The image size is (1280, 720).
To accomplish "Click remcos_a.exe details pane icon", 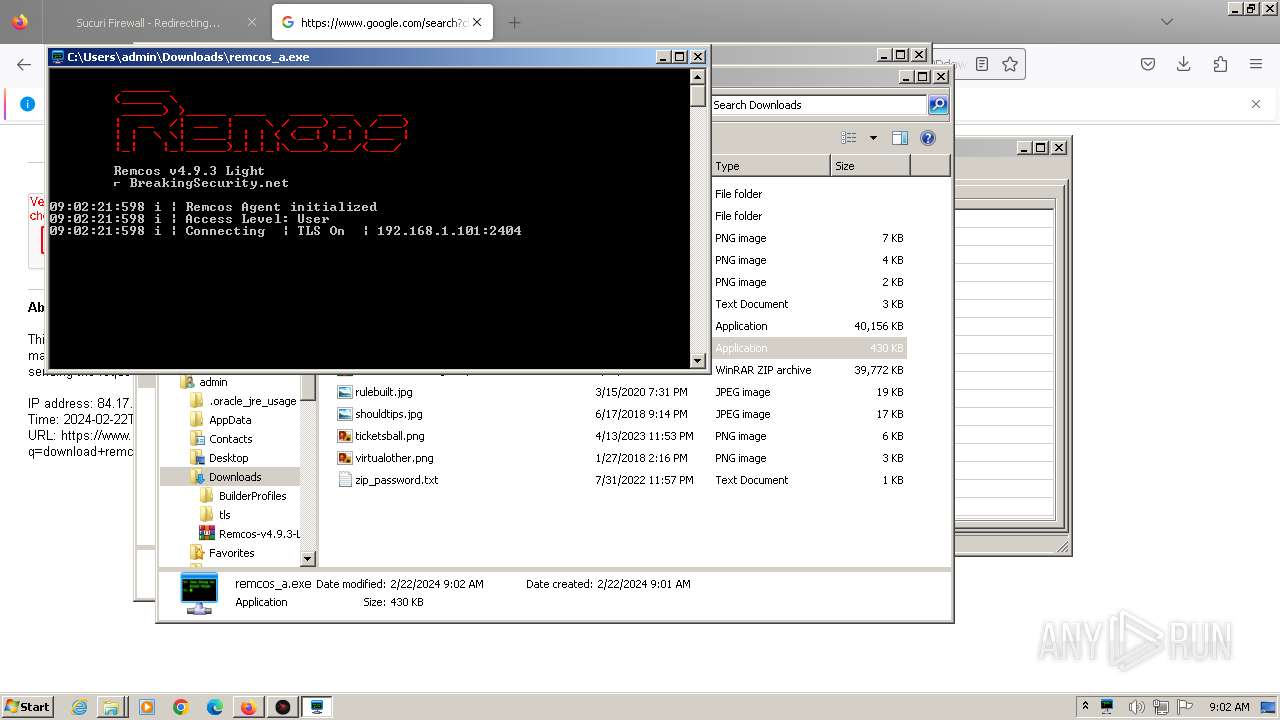I will (199, 593).
